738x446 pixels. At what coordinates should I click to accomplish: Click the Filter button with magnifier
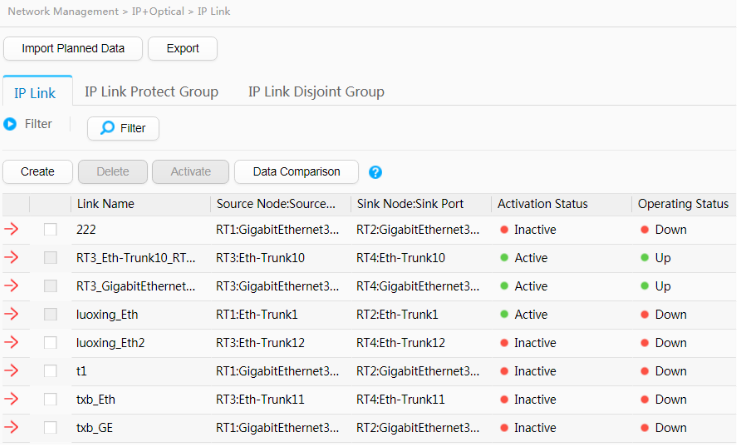(123, 128)
